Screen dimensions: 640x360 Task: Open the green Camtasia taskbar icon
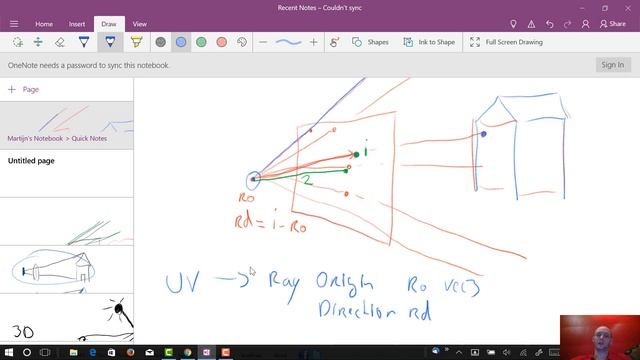coord(169,352)
